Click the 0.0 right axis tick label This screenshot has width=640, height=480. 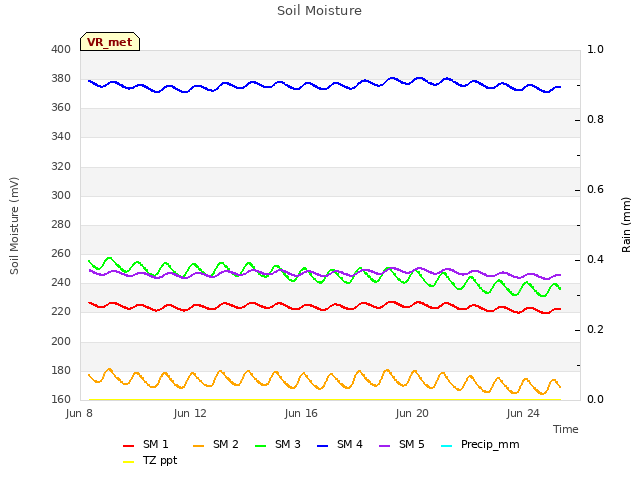coord(595,399)
